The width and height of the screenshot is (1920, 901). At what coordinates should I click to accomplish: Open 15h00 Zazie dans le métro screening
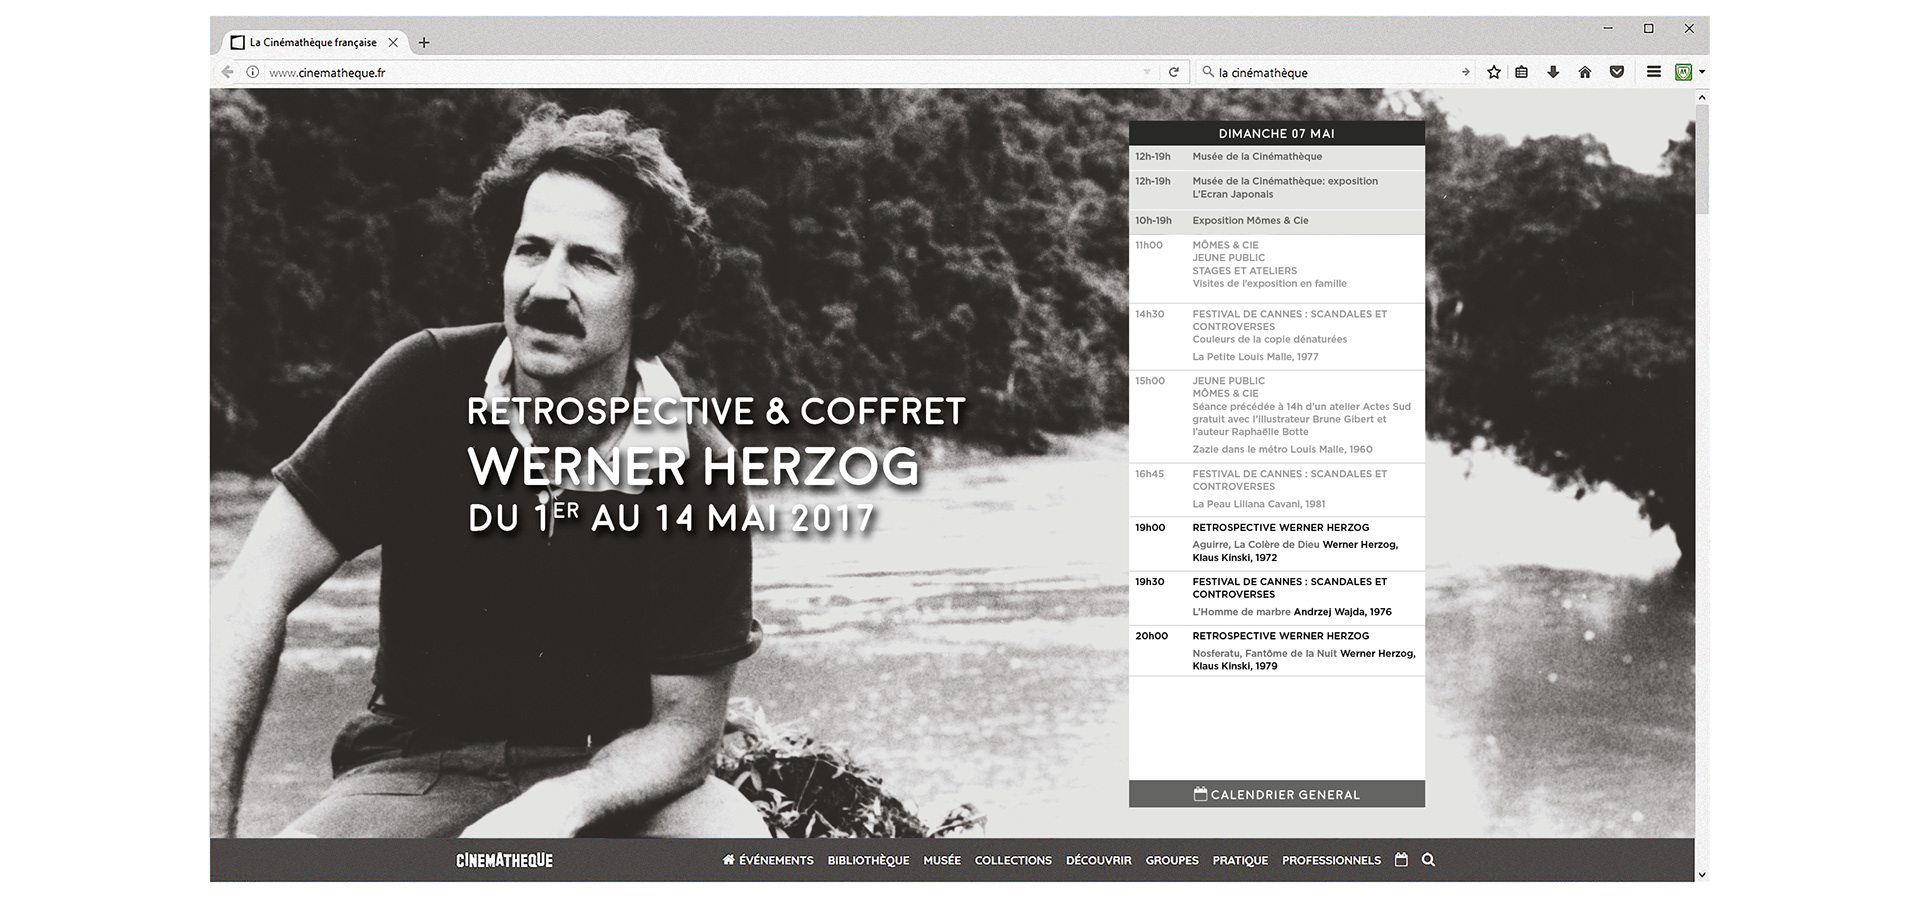(x=1277, y=416)
